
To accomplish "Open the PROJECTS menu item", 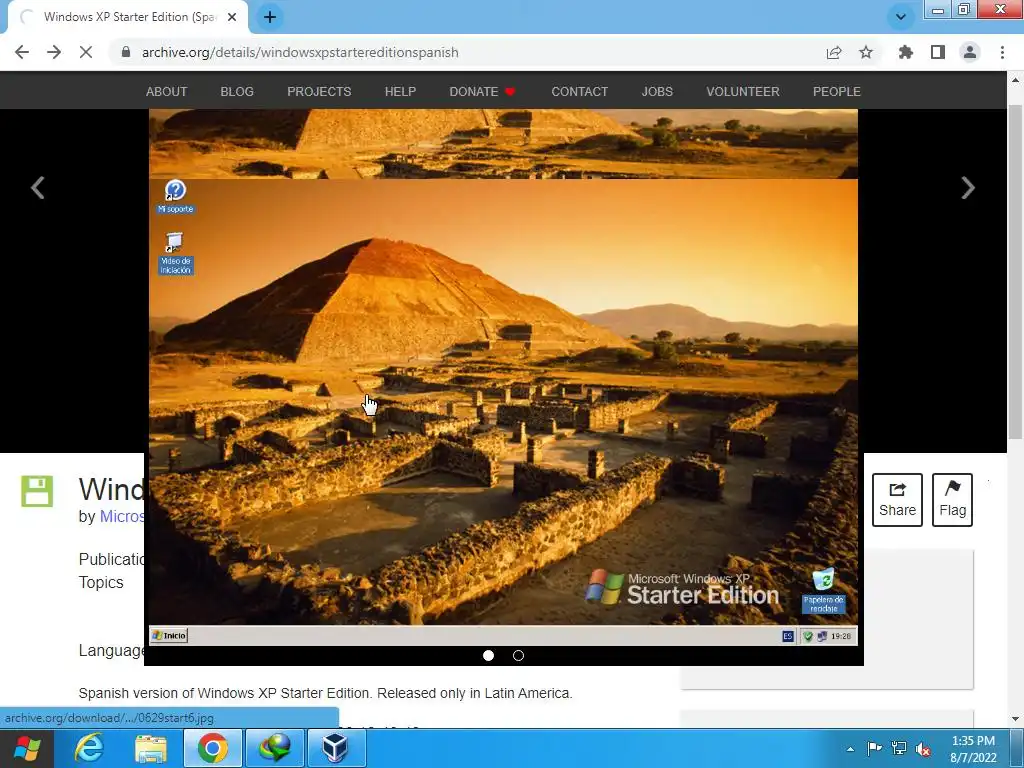I will (x=319, y=91).
